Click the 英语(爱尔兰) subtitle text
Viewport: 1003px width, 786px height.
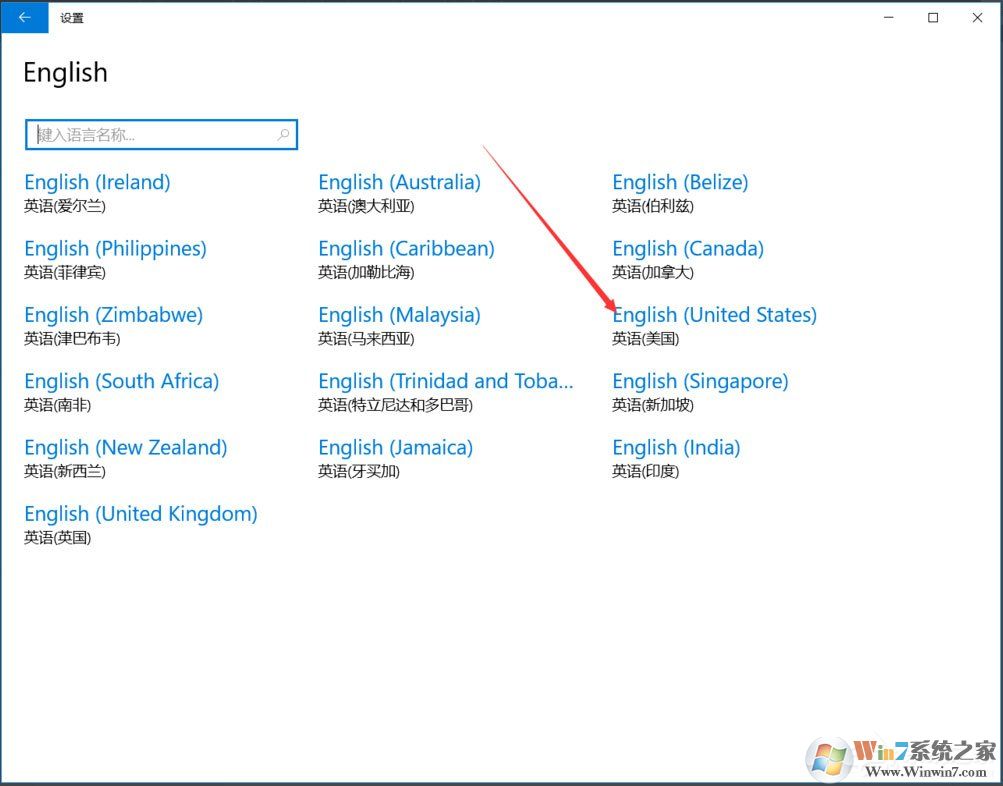pyautogui.click(x=65, y=206)
